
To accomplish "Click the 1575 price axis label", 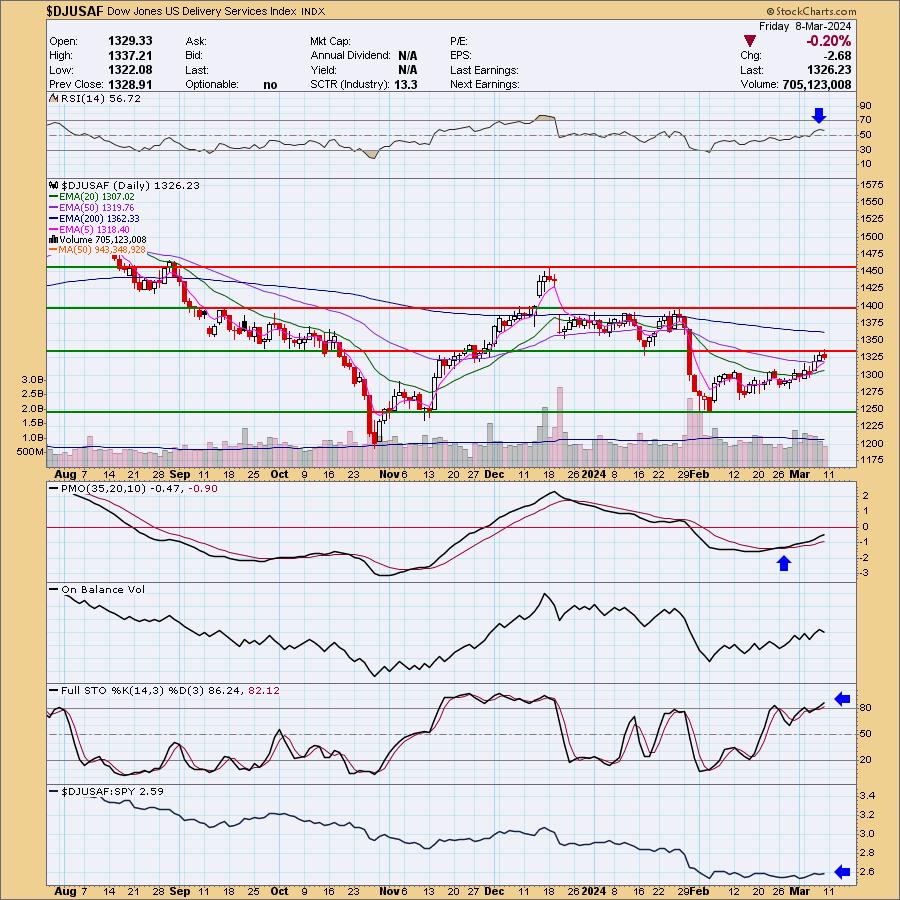I will coord(872,185).
